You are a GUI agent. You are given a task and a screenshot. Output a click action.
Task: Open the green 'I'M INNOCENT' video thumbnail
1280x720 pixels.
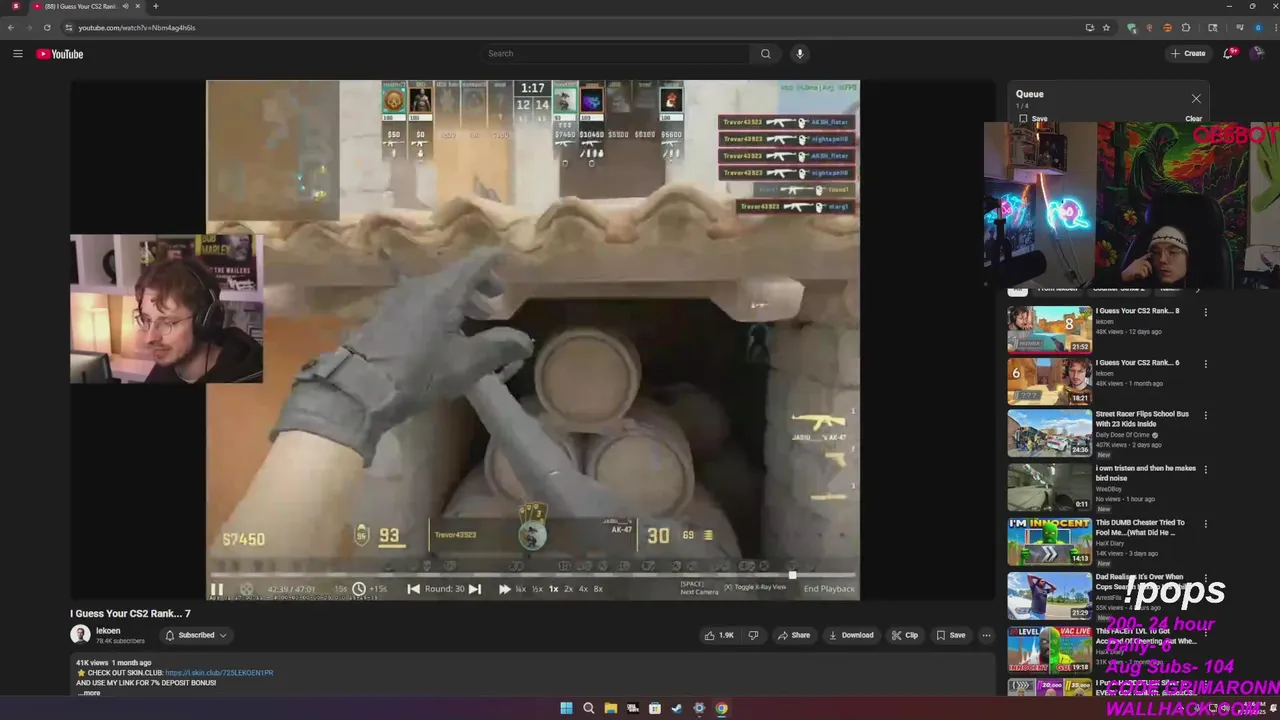[x=1049, y=542]
